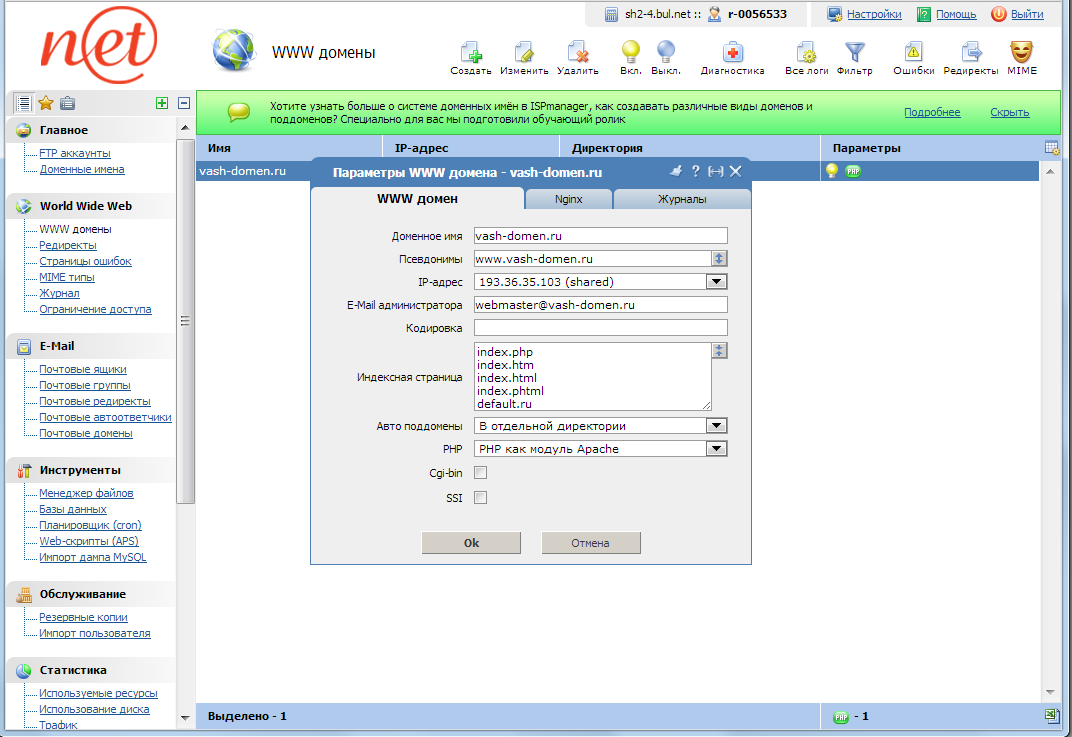Viewport: 1072px width, 737px height.
Task: Open the PHP mode dropdown
Action: pyautogui.click(x=716, y=449)
